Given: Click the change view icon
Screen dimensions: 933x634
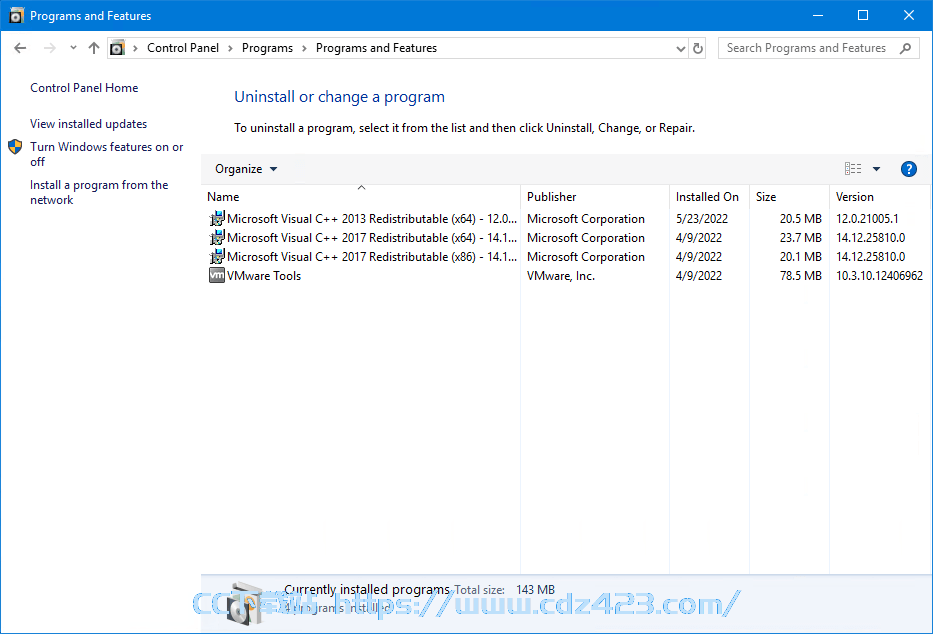Looking at the screenshot, I should 853,169.
